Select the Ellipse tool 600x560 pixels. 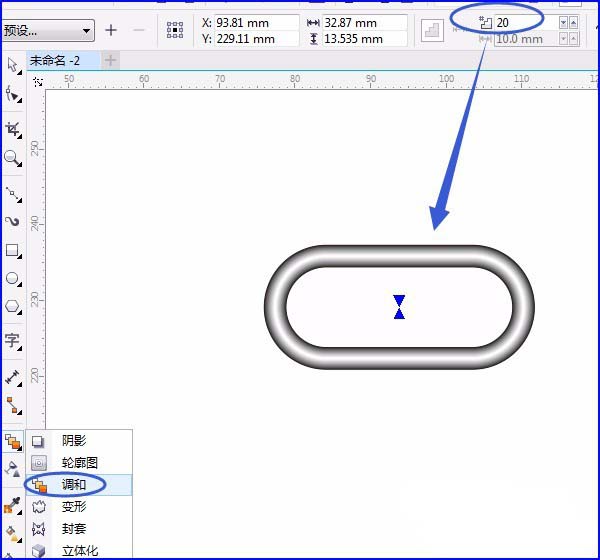(13, 279)
